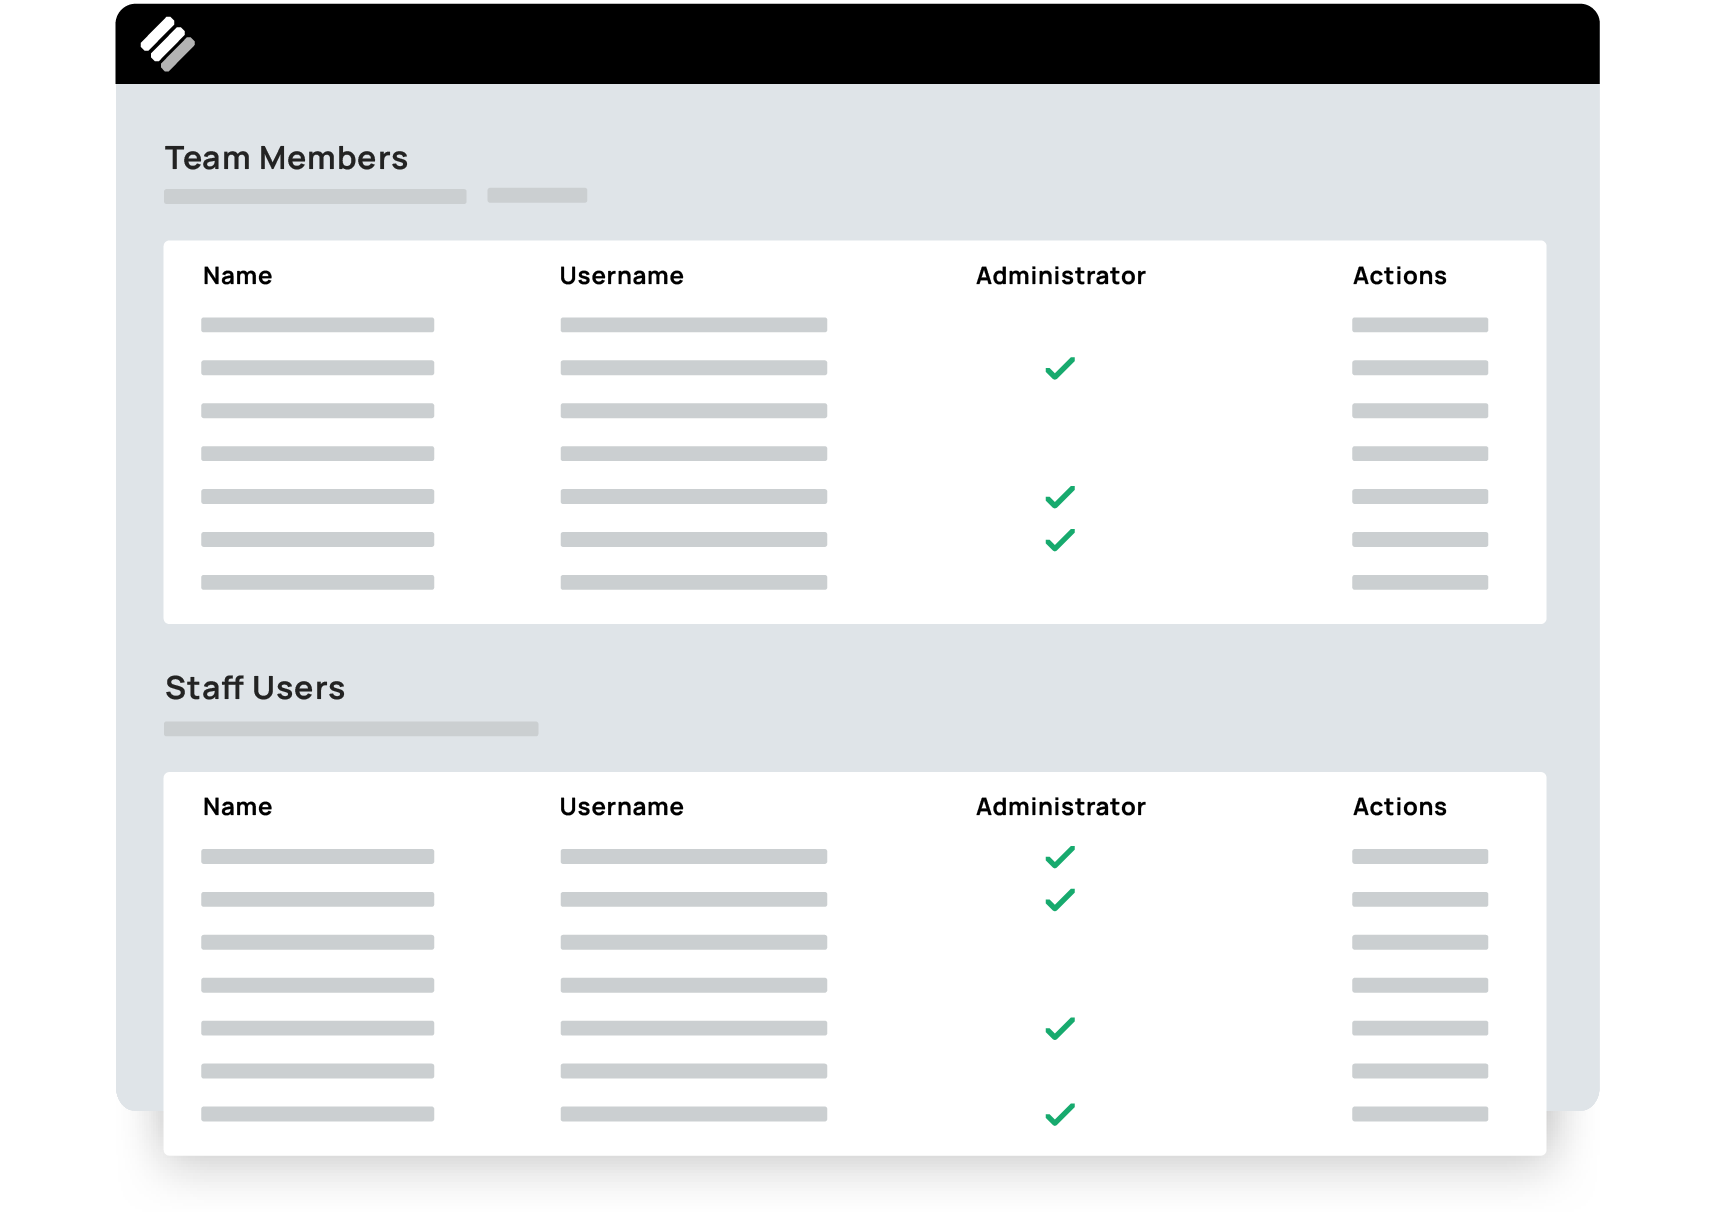Click the gray subtitle bar below Team Members heading
Image resolution: width=1719 pixels, height=1212 pixels.
click(315, 196)
